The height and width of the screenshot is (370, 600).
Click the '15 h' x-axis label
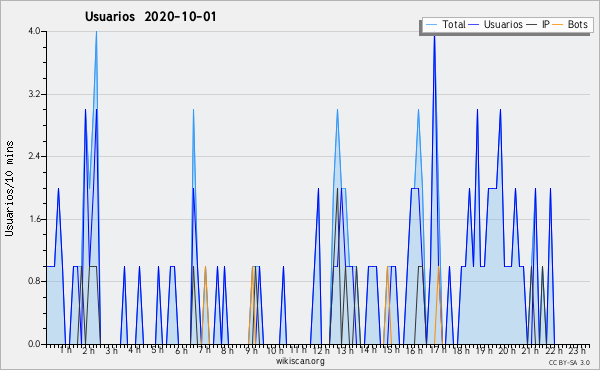tap(391, 350)
